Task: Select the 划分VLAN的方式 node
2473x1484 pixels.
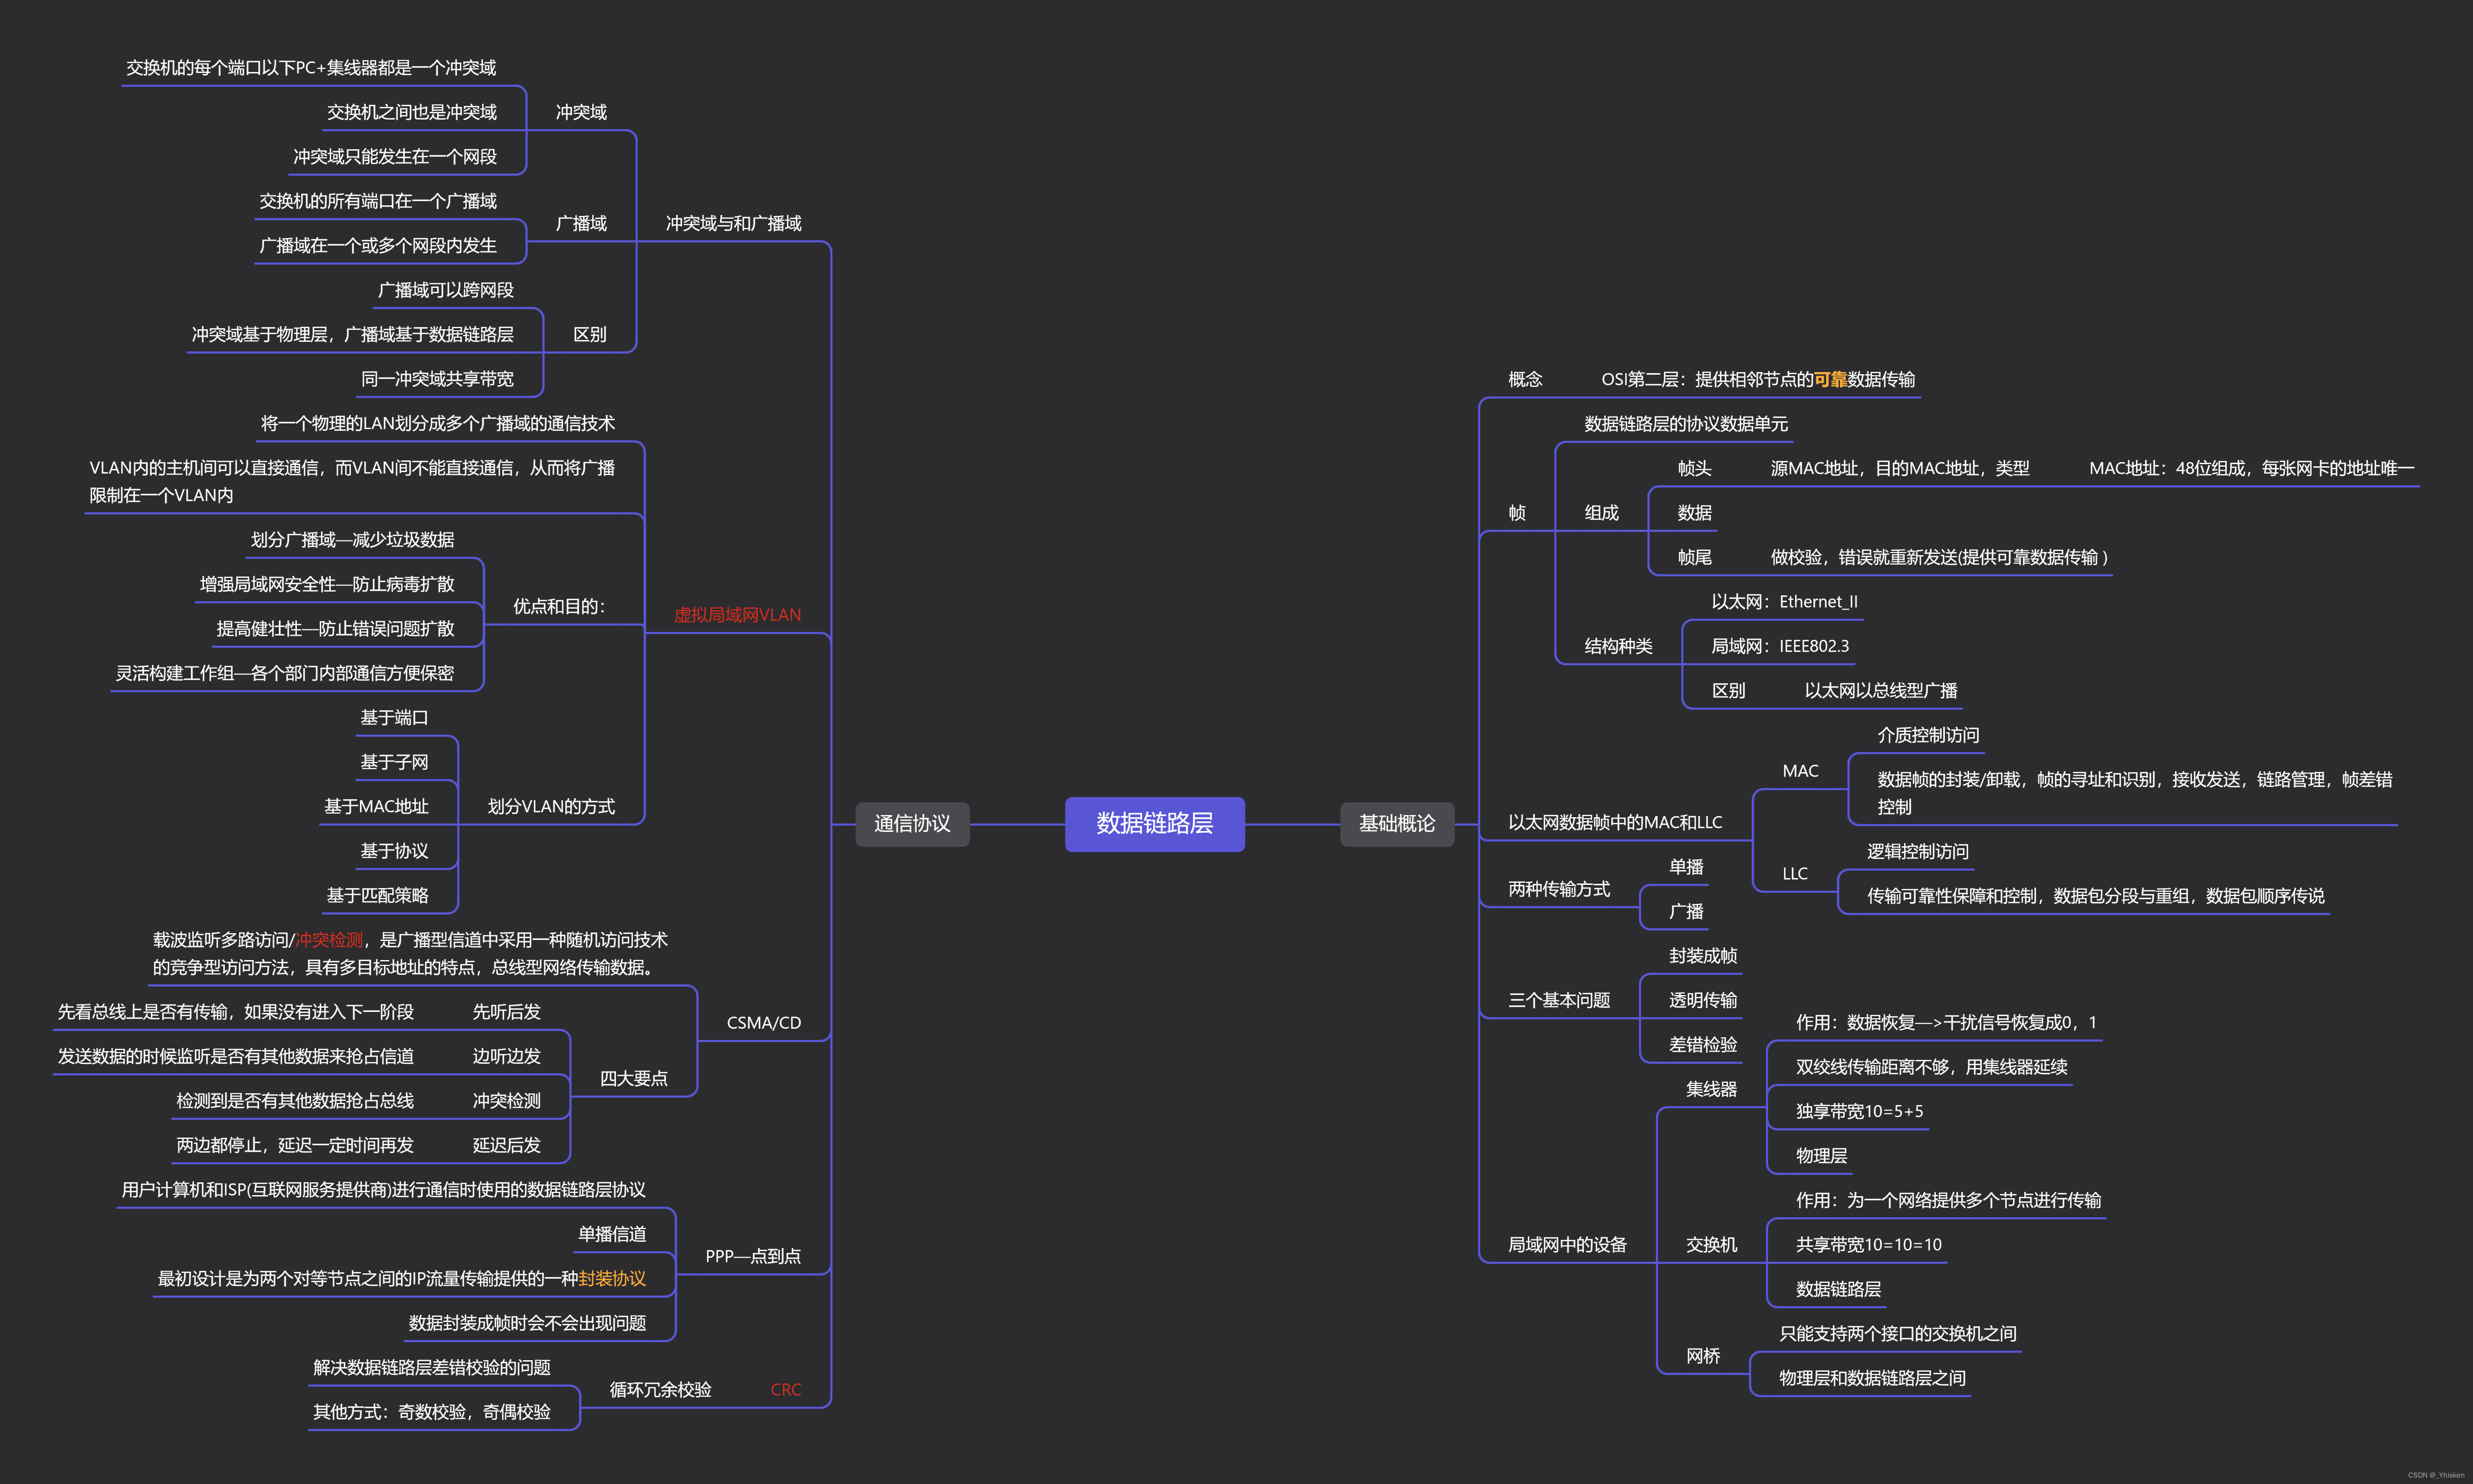Action: pyautogui.click(x=551, y=806)
